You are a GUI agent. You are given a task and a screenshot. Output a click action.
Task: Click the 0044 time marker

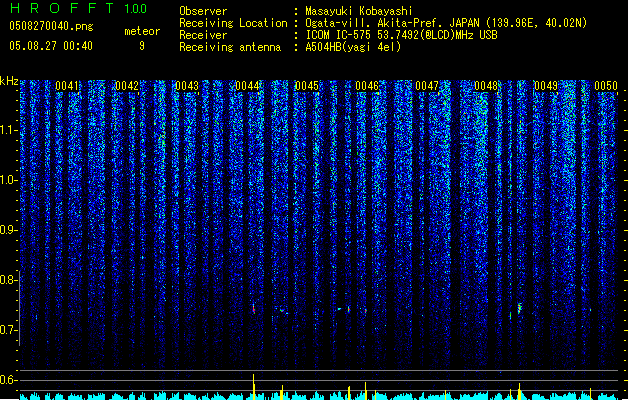click(247, 86)
